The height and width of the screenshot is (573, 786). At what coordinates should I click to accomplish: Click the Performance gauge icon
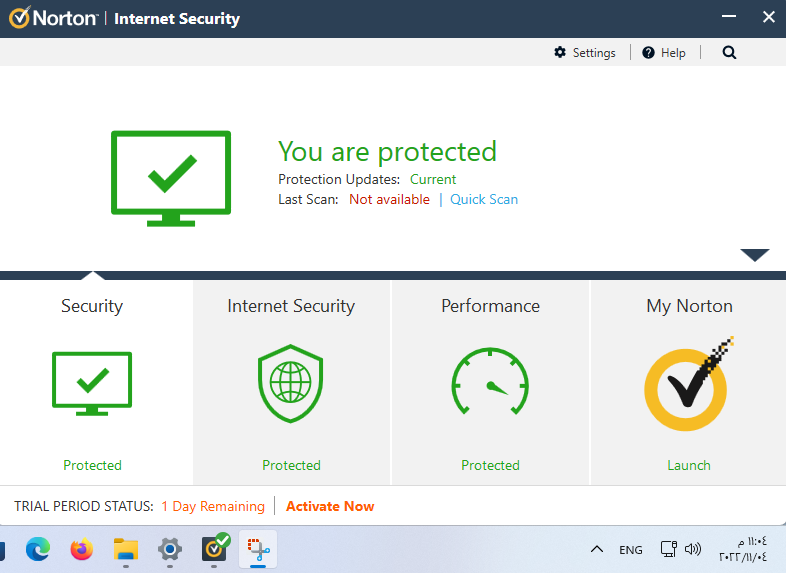[x=490, y=381]
